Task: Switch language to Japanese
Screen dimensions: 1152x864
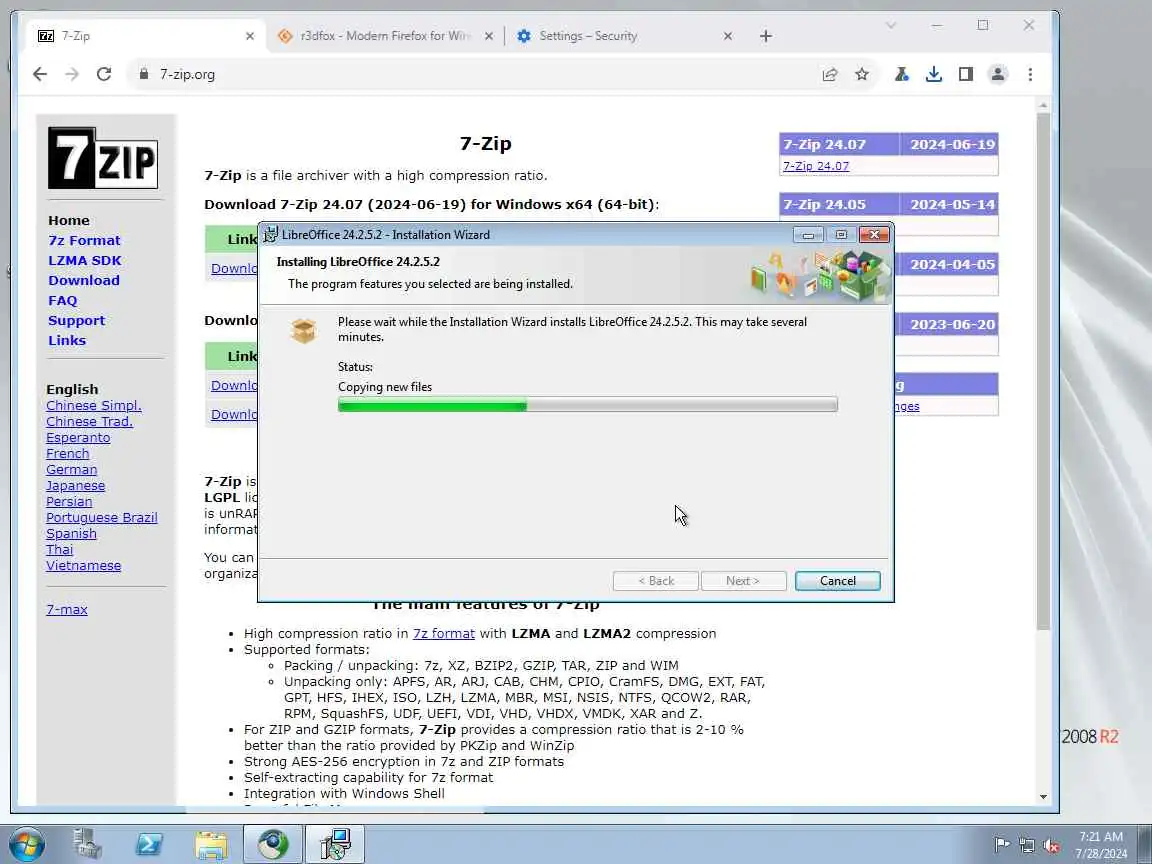Action: coord(76,486)
